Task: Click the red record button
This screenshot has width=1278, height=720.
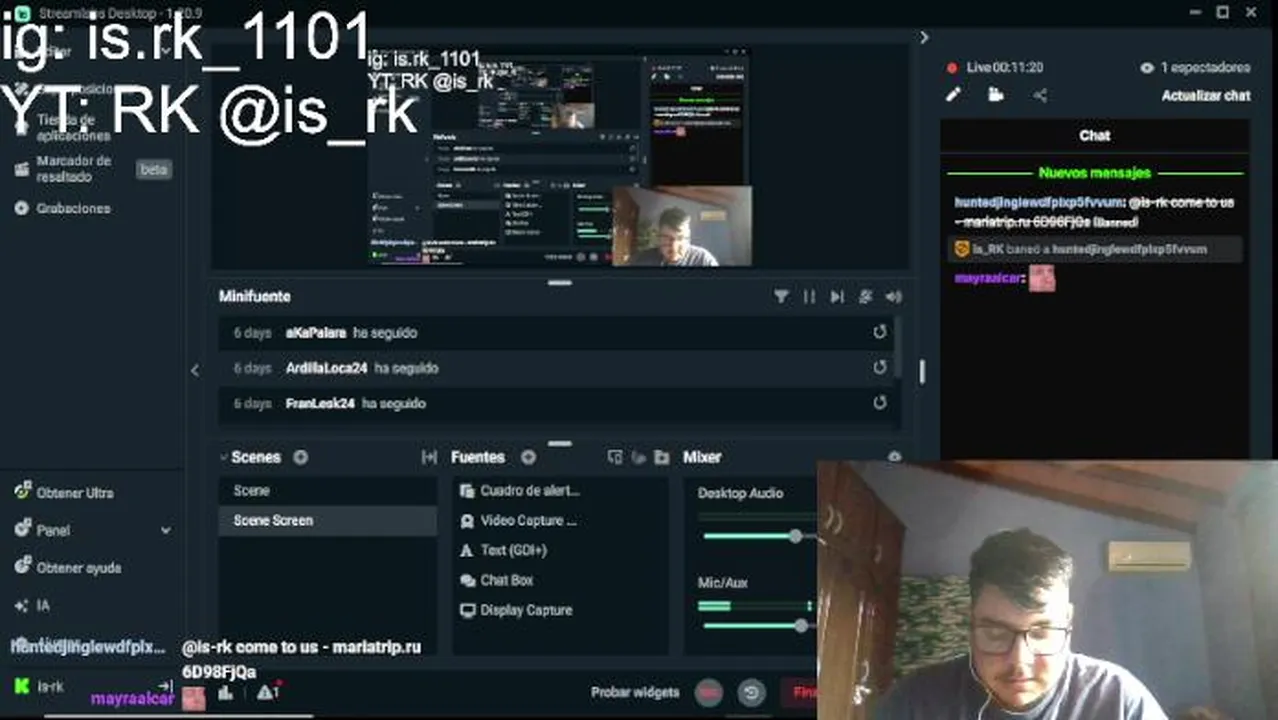Action: [709, 692]
